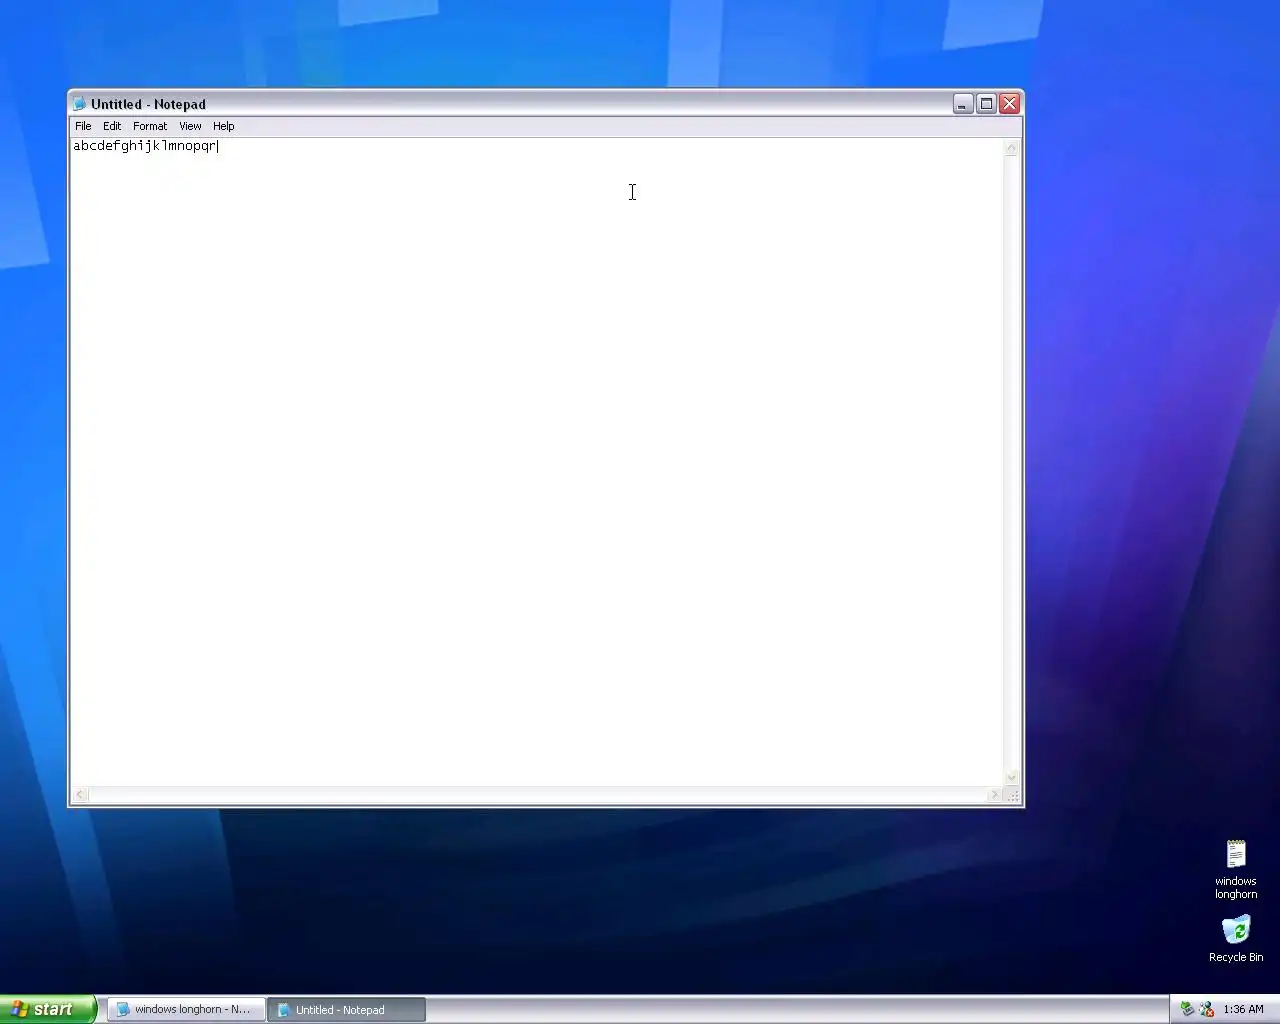
Task: Click the scroll left arrow in Notepad
Action: point(81,795)
